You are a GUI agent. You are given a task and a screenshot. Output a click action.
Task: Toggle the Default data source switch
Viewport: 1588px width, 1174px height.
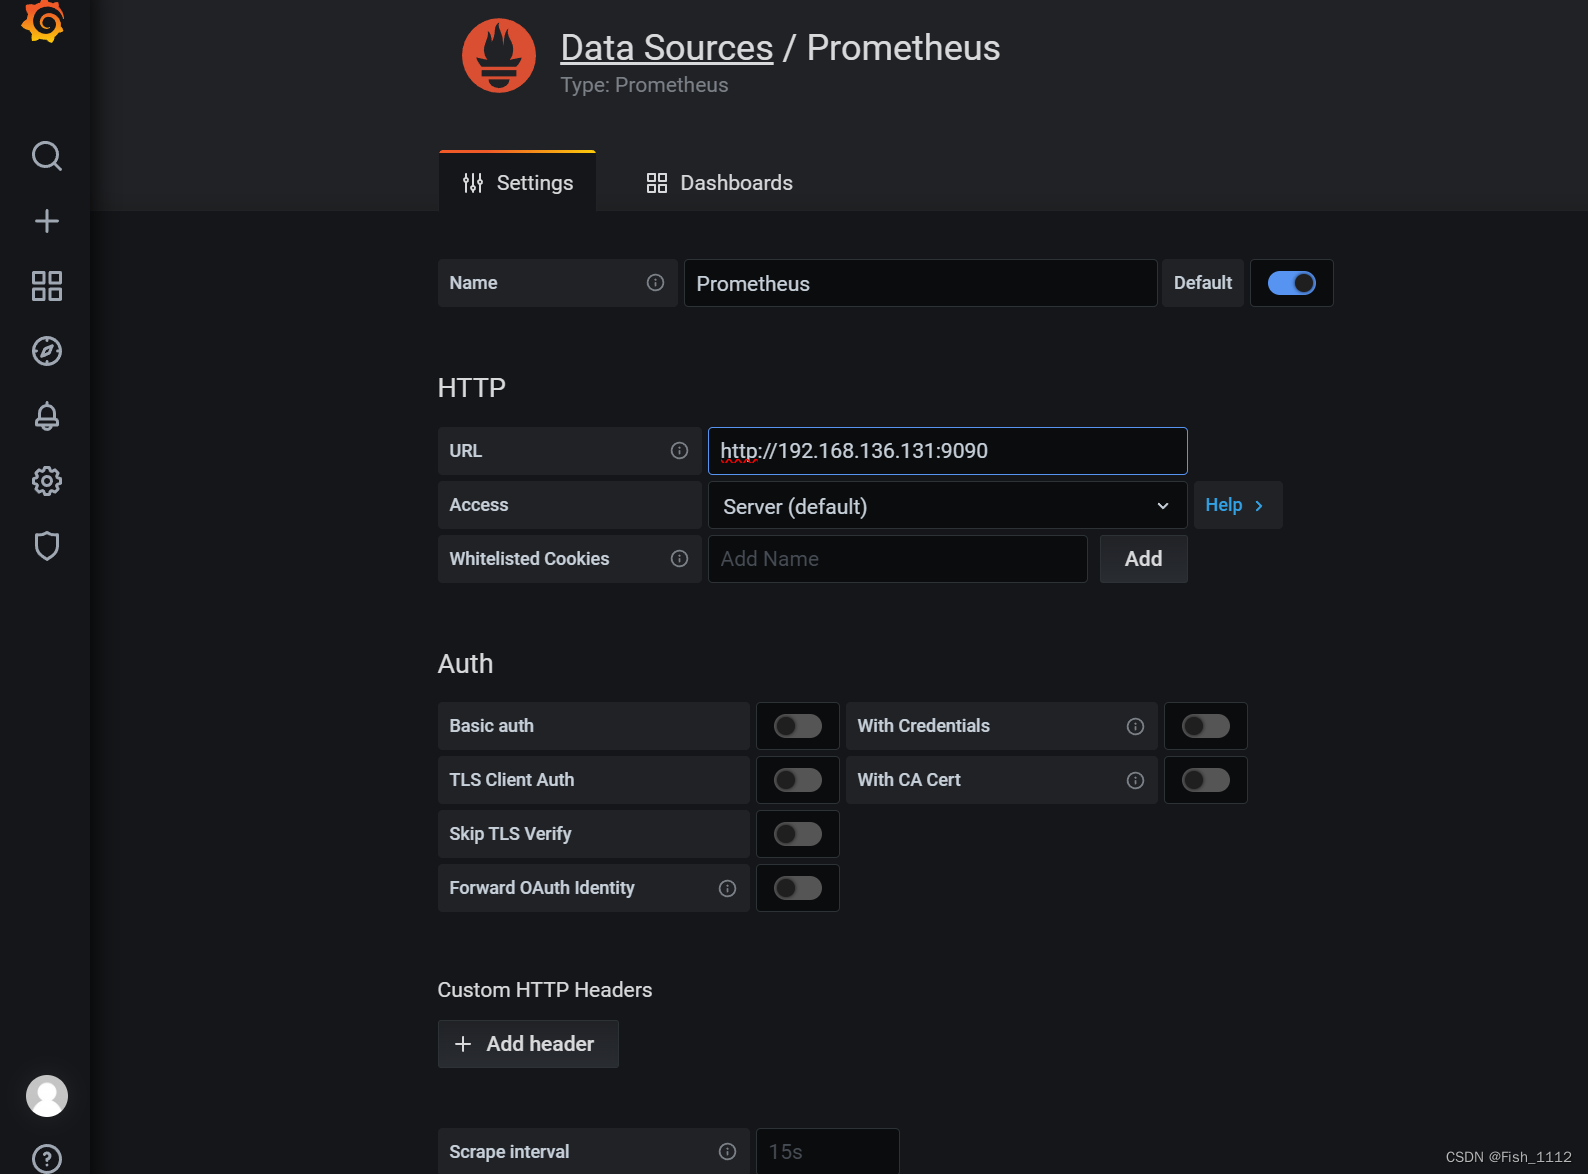coord(1291,283)
